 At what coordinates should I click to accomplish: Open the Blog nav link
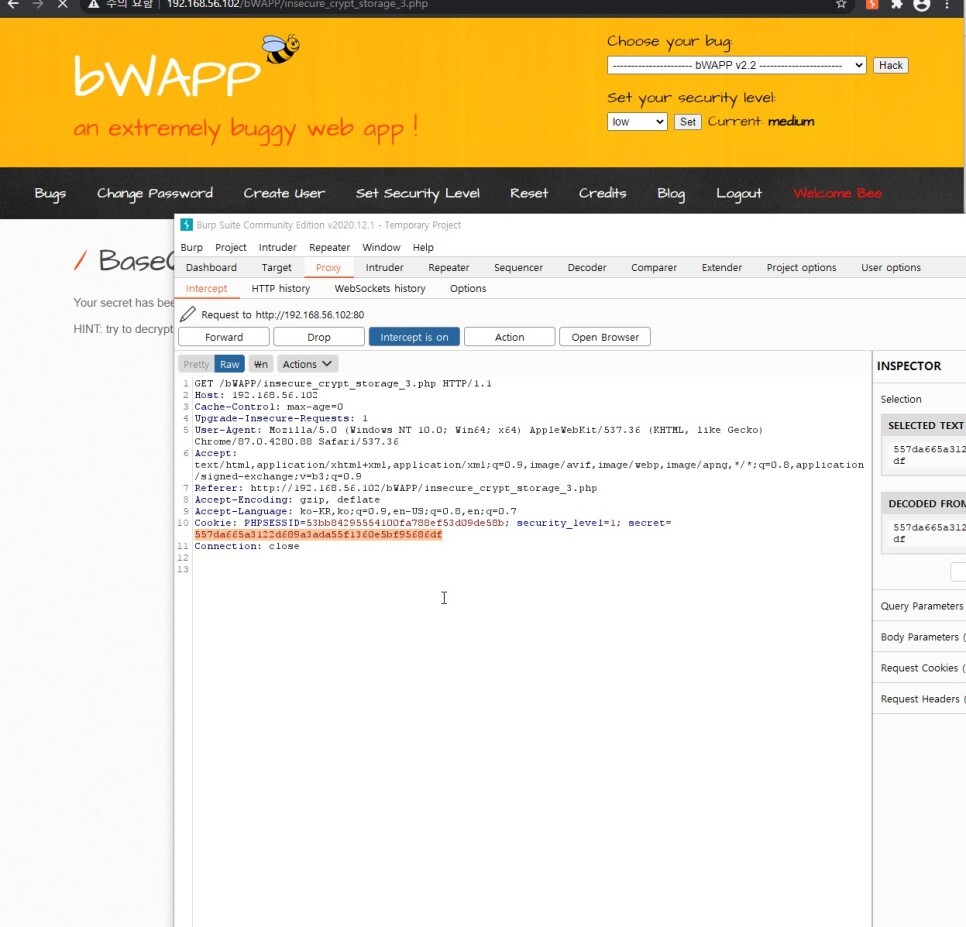pos(671,193)
